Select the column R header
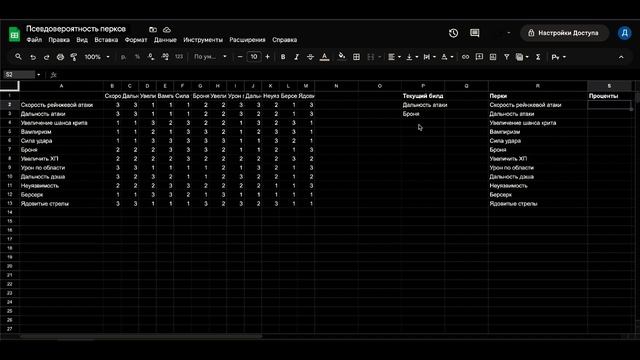This screenshot has height=360, width=640. click(x=538, y=86)
